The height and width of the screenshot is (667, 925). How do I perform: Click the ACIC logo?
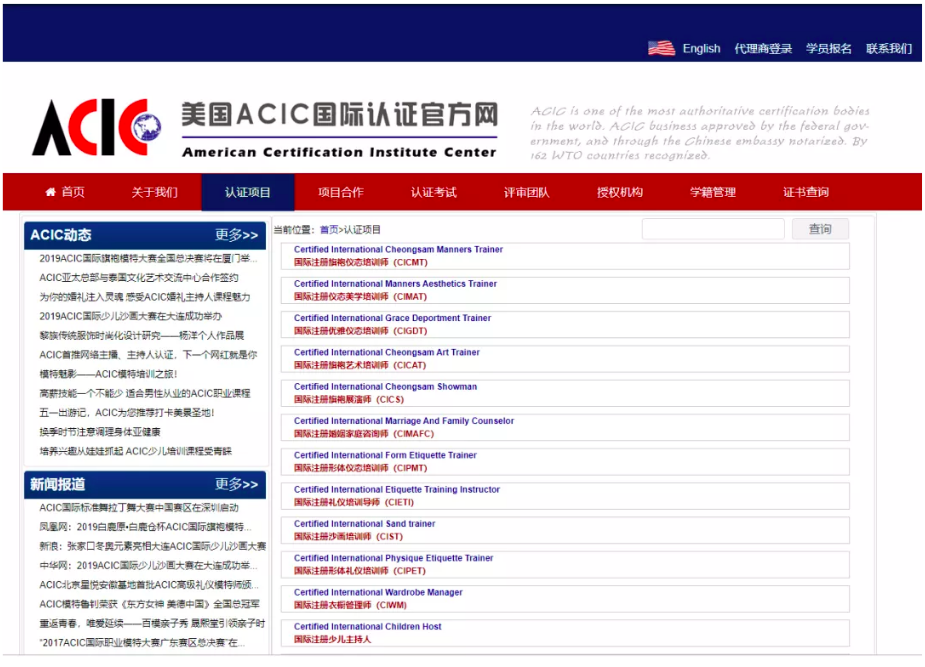click(97, 127)
